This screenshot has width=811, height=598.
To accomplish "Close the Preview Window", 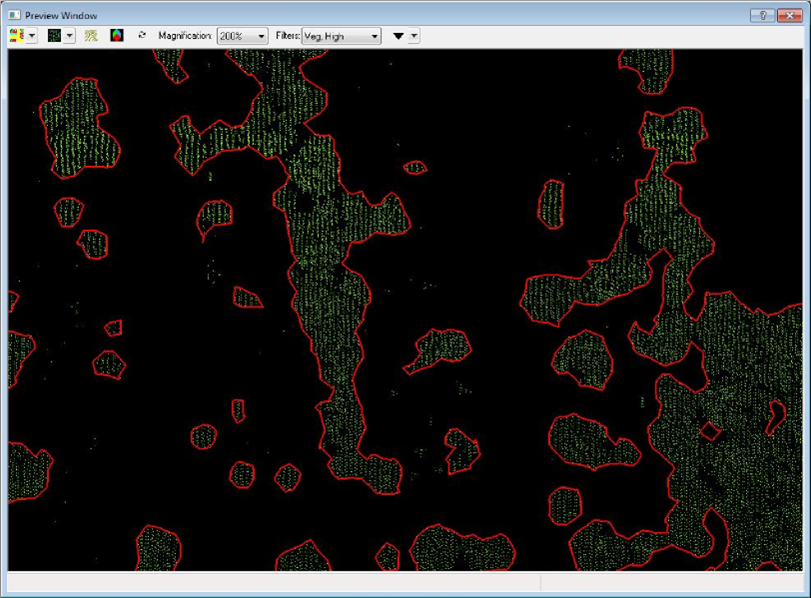I will 790,15.
